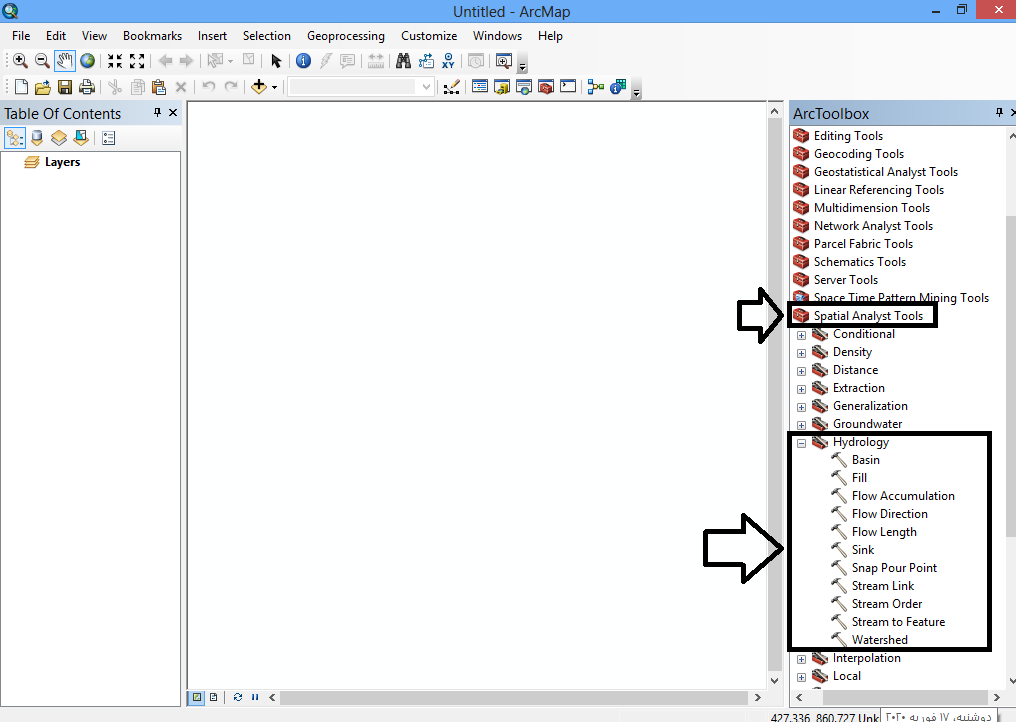The height and width of the screenshot is (722, 1016).
Task: Open the Windows menu
Action: [x=497, y=36]
